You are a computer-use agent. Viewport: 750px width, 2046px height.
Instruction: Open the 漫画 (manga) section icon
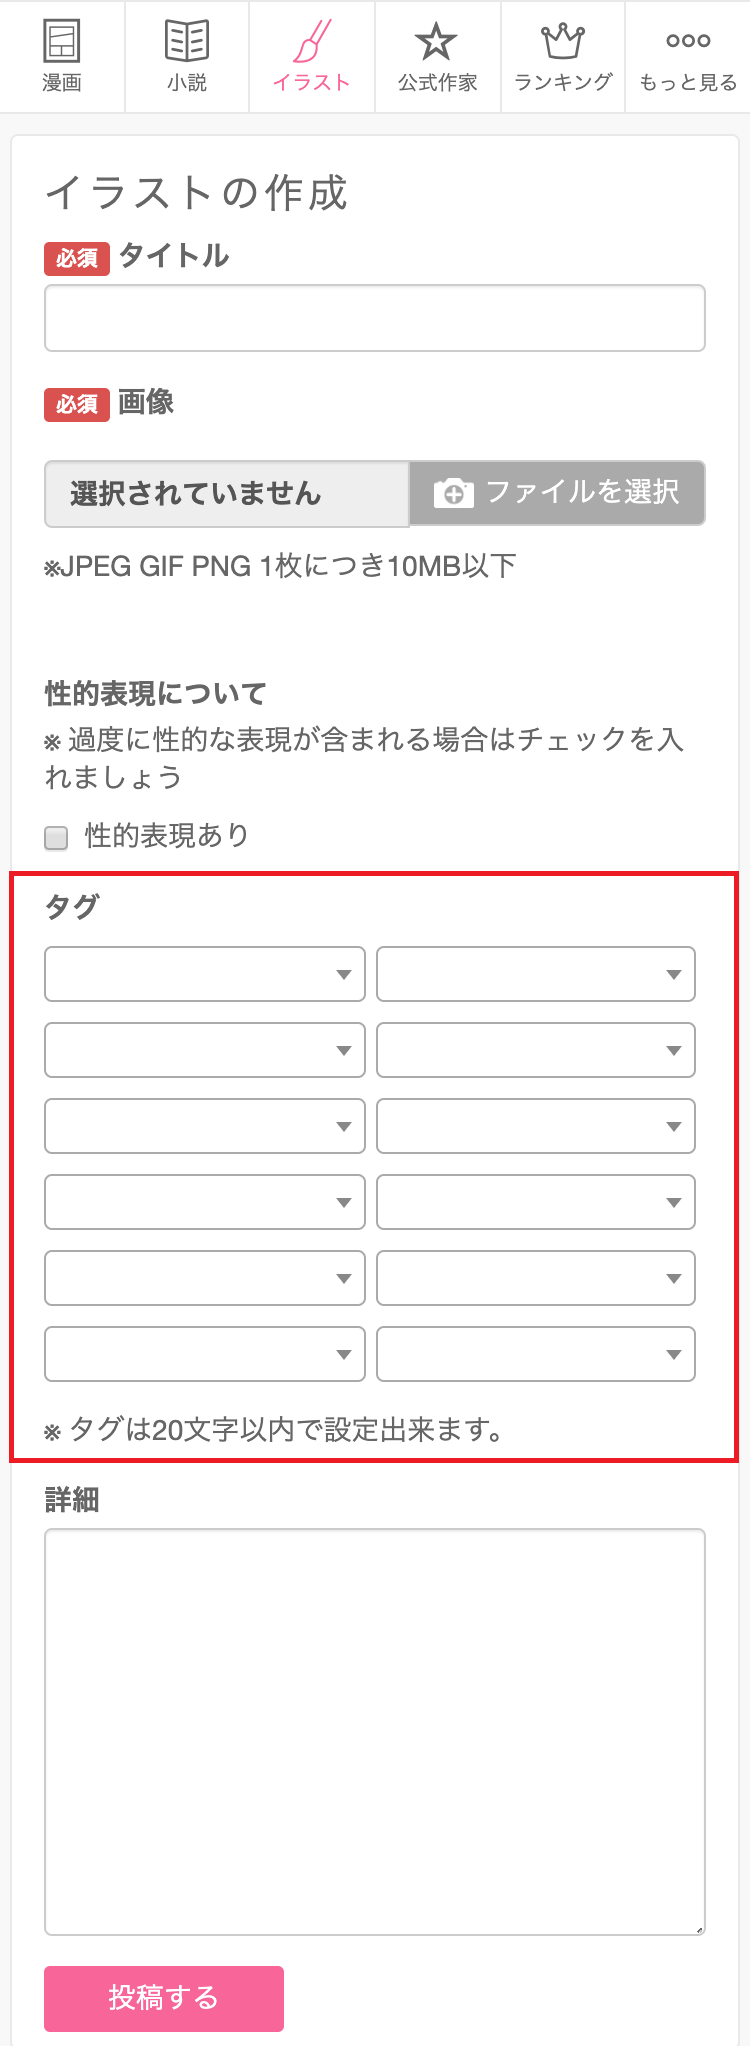[62, 42]
